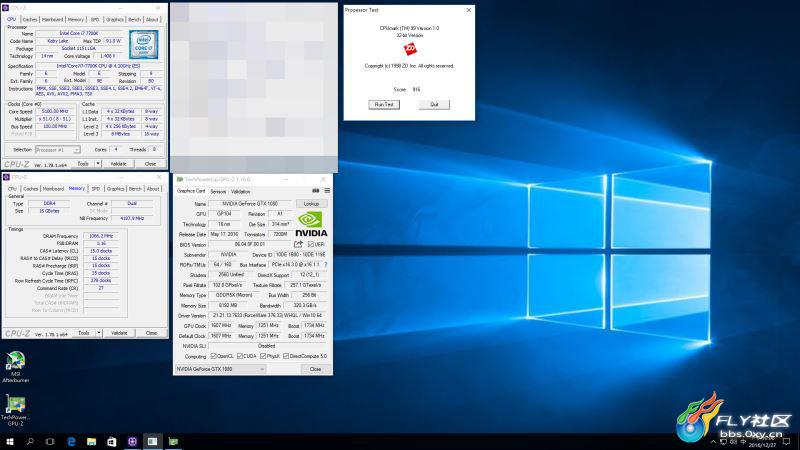The image size is (800, 450).
Task: Open the Validation tab in GPU-Z
Action: pyautogui.click(x=241, y=191)
